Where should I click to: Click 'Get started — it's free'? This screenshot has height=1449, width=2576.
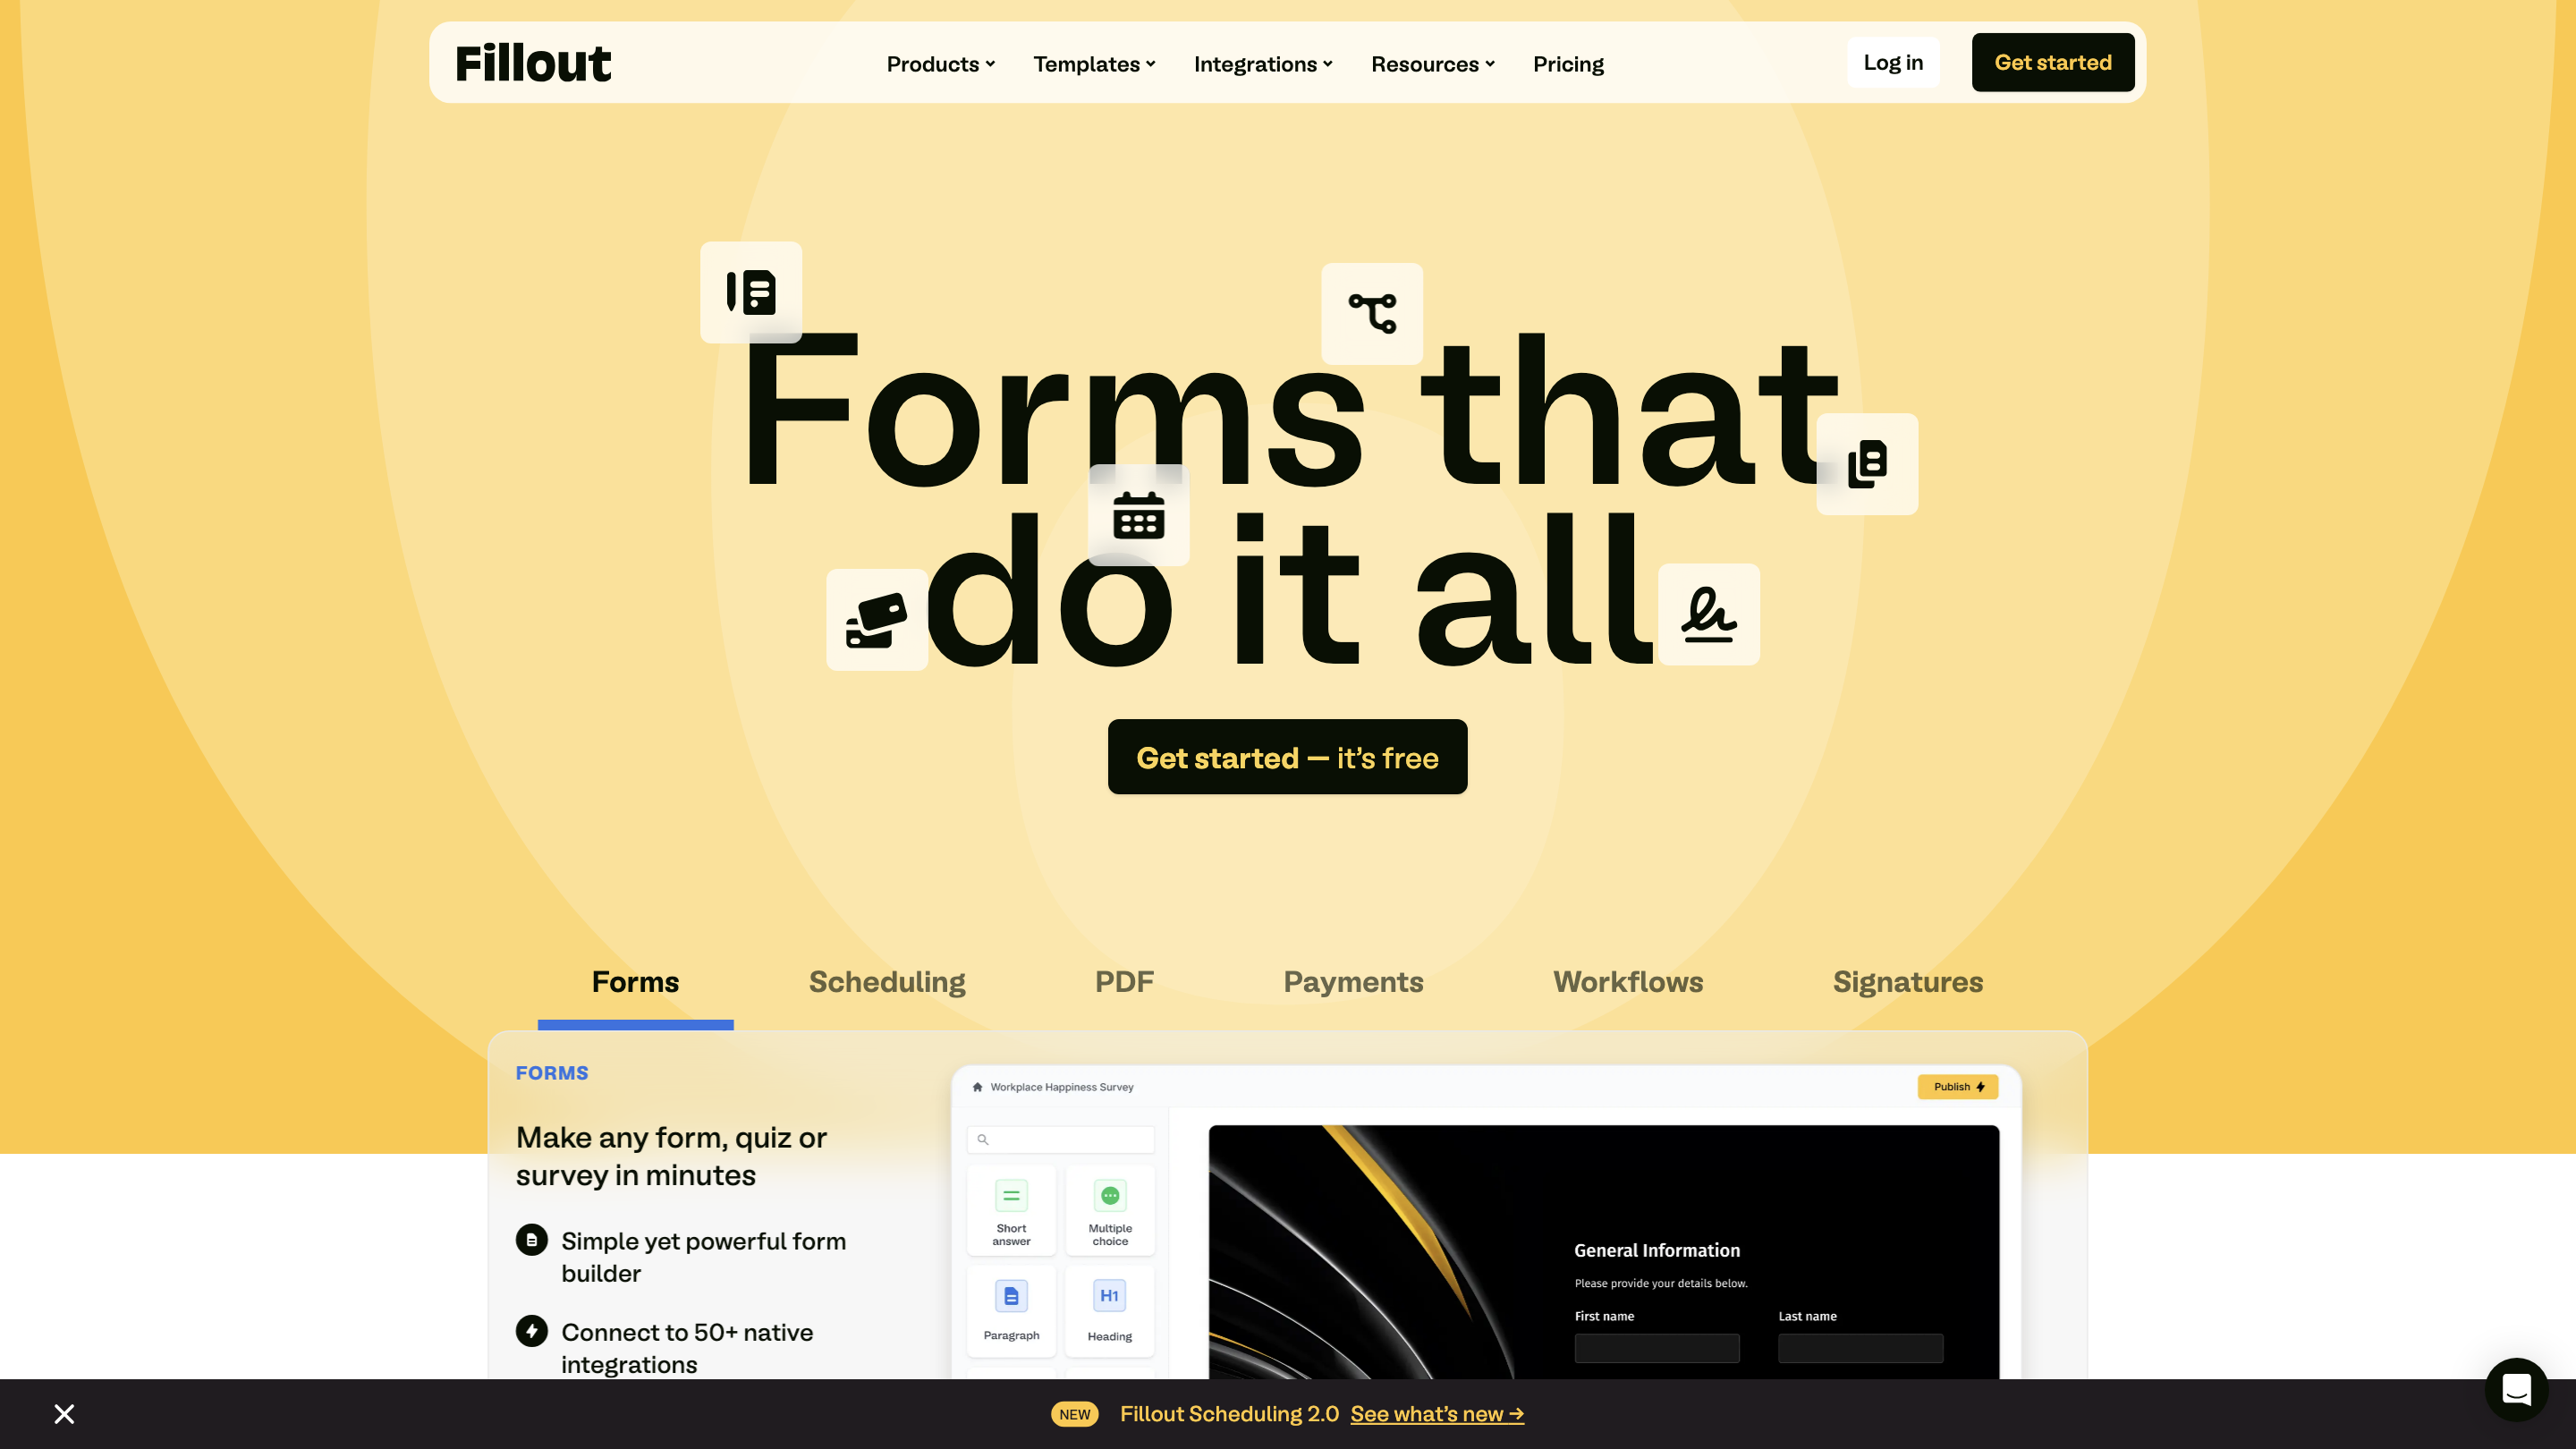[1287, 757]
